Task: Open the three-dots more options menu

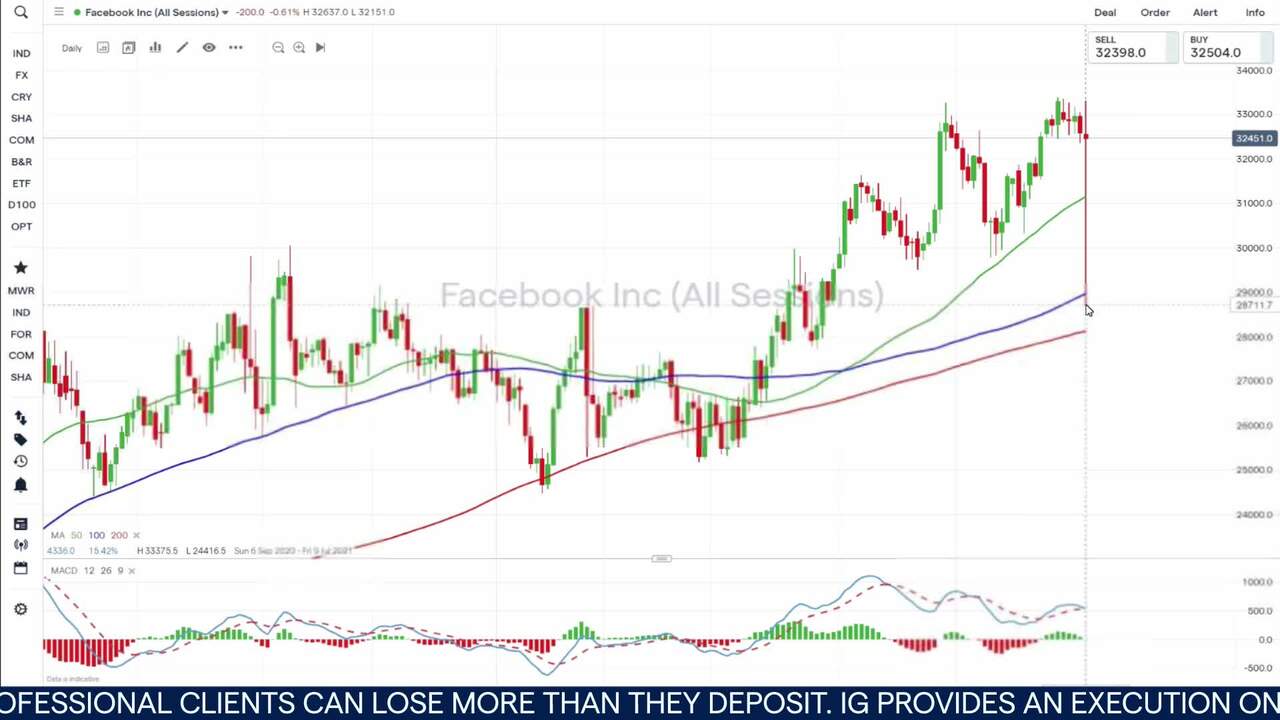Action: pos(236,48)
